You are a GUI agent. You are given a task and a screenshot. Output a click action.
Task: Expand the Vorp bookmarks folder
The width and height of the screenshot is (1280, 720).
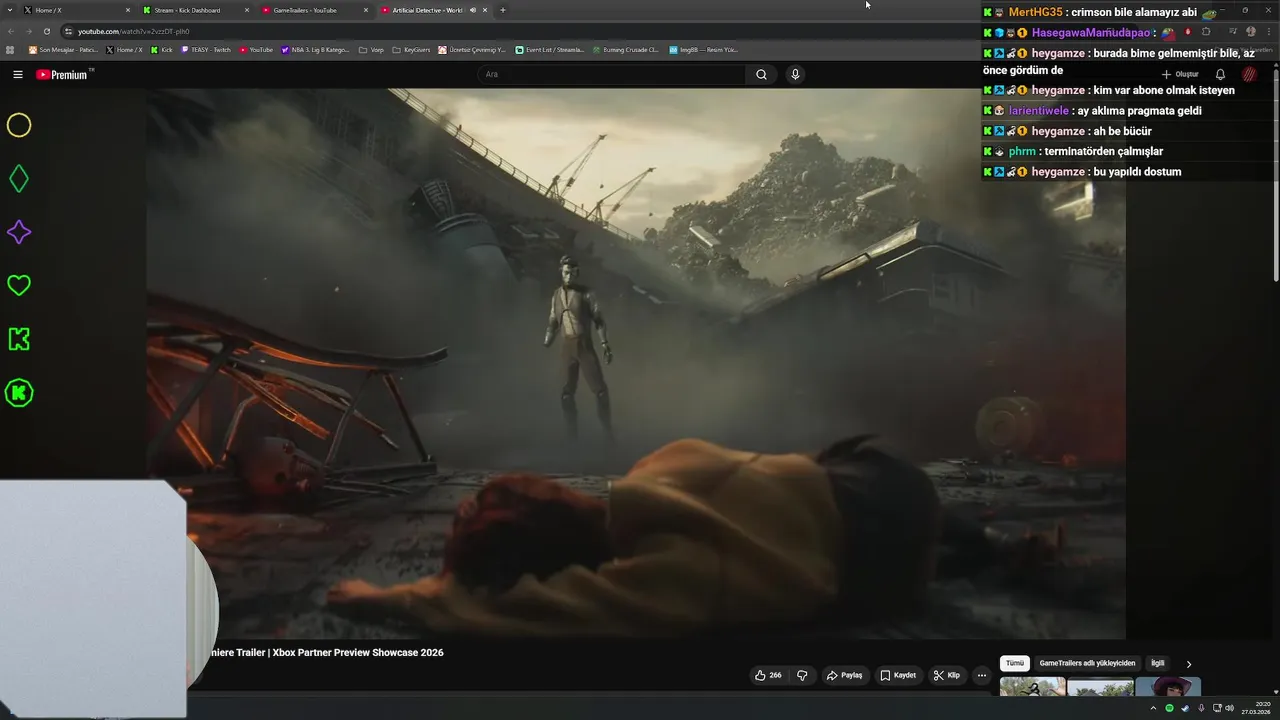coord(371,49)
